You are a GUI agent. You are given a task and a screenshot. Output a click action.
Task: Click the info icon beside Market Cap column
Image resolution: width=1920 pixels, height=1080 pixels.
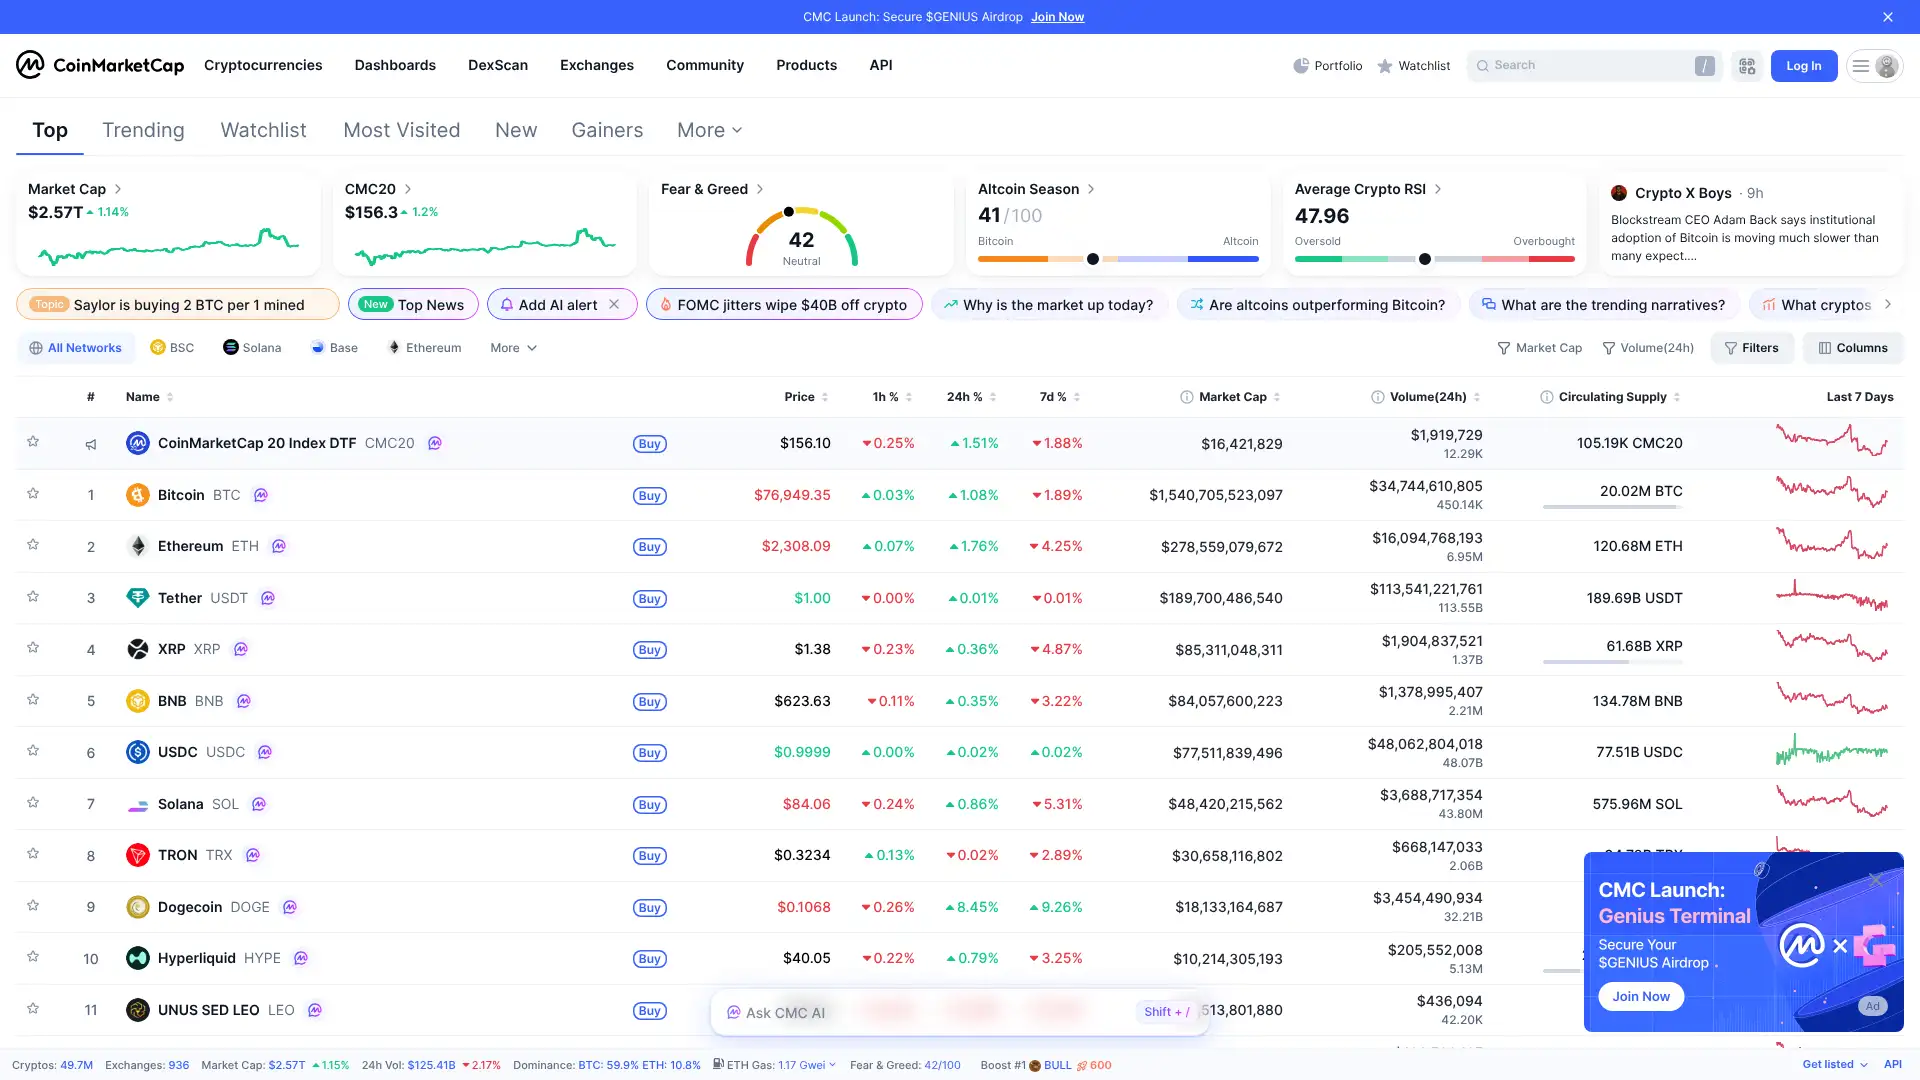pos(1187,397)
